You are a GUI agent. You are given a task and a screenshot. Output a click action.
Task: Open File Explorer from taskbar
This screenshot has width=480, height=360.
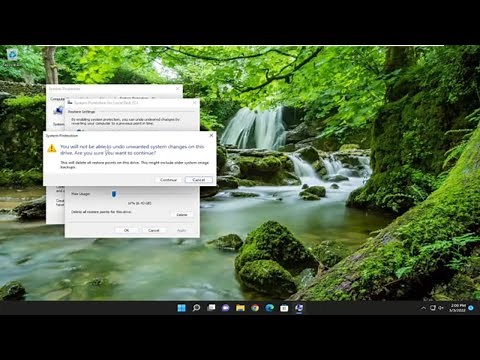coord(240,308)
